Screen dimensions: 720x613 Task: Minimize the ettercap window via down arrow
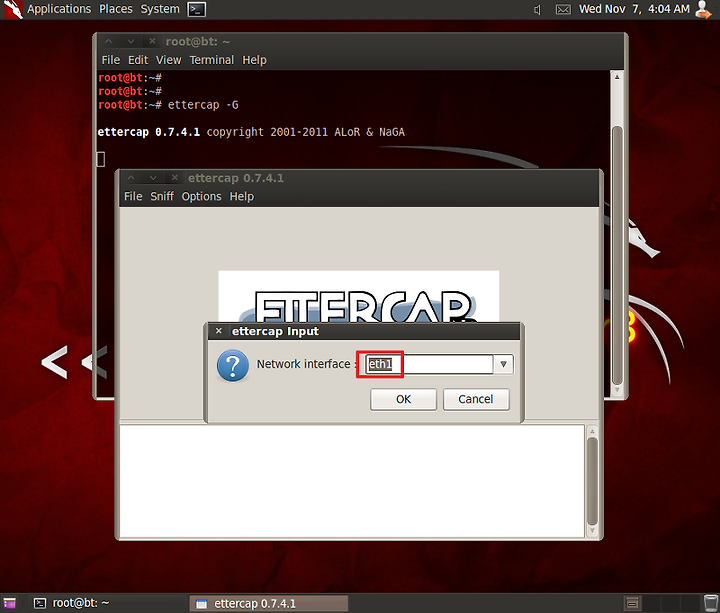[153, 178]
